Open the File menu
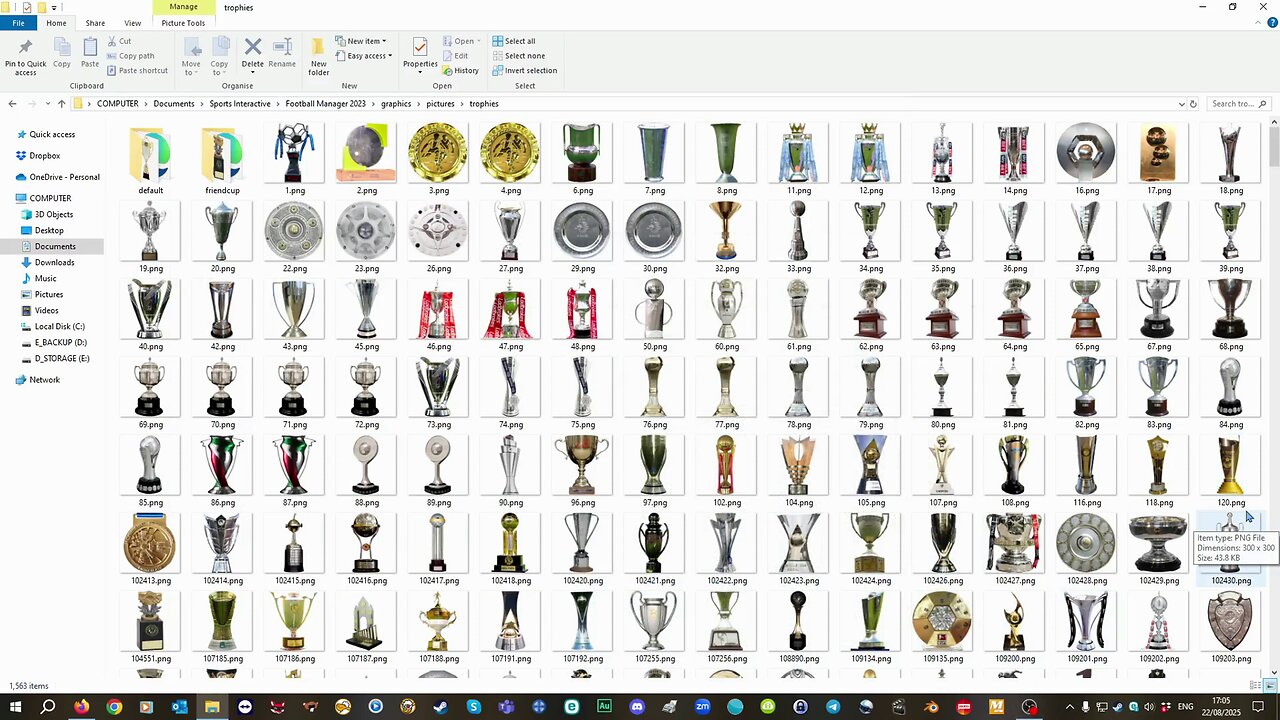 [x=18, y=23]
